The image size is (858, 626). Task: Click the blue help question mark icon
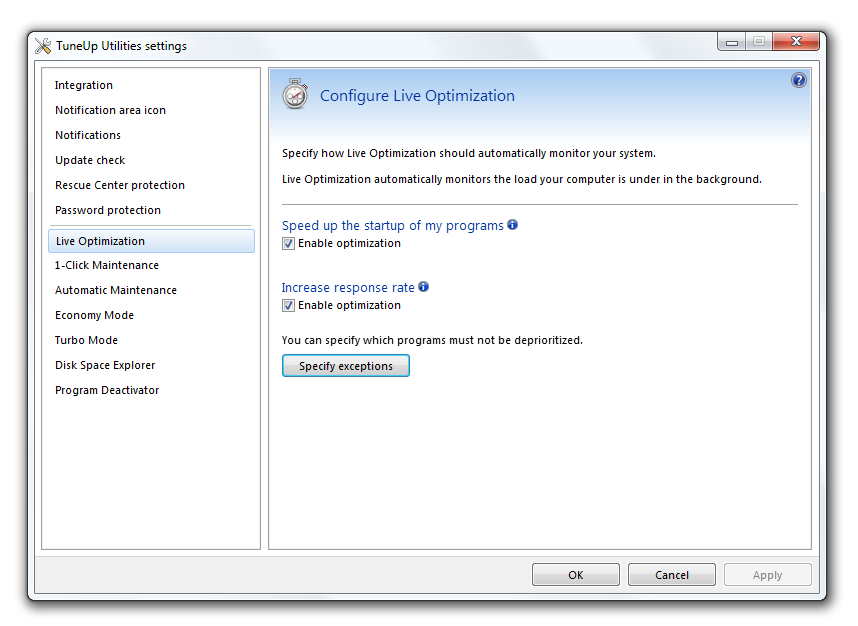pyautogui.click(x=799, y=80)
